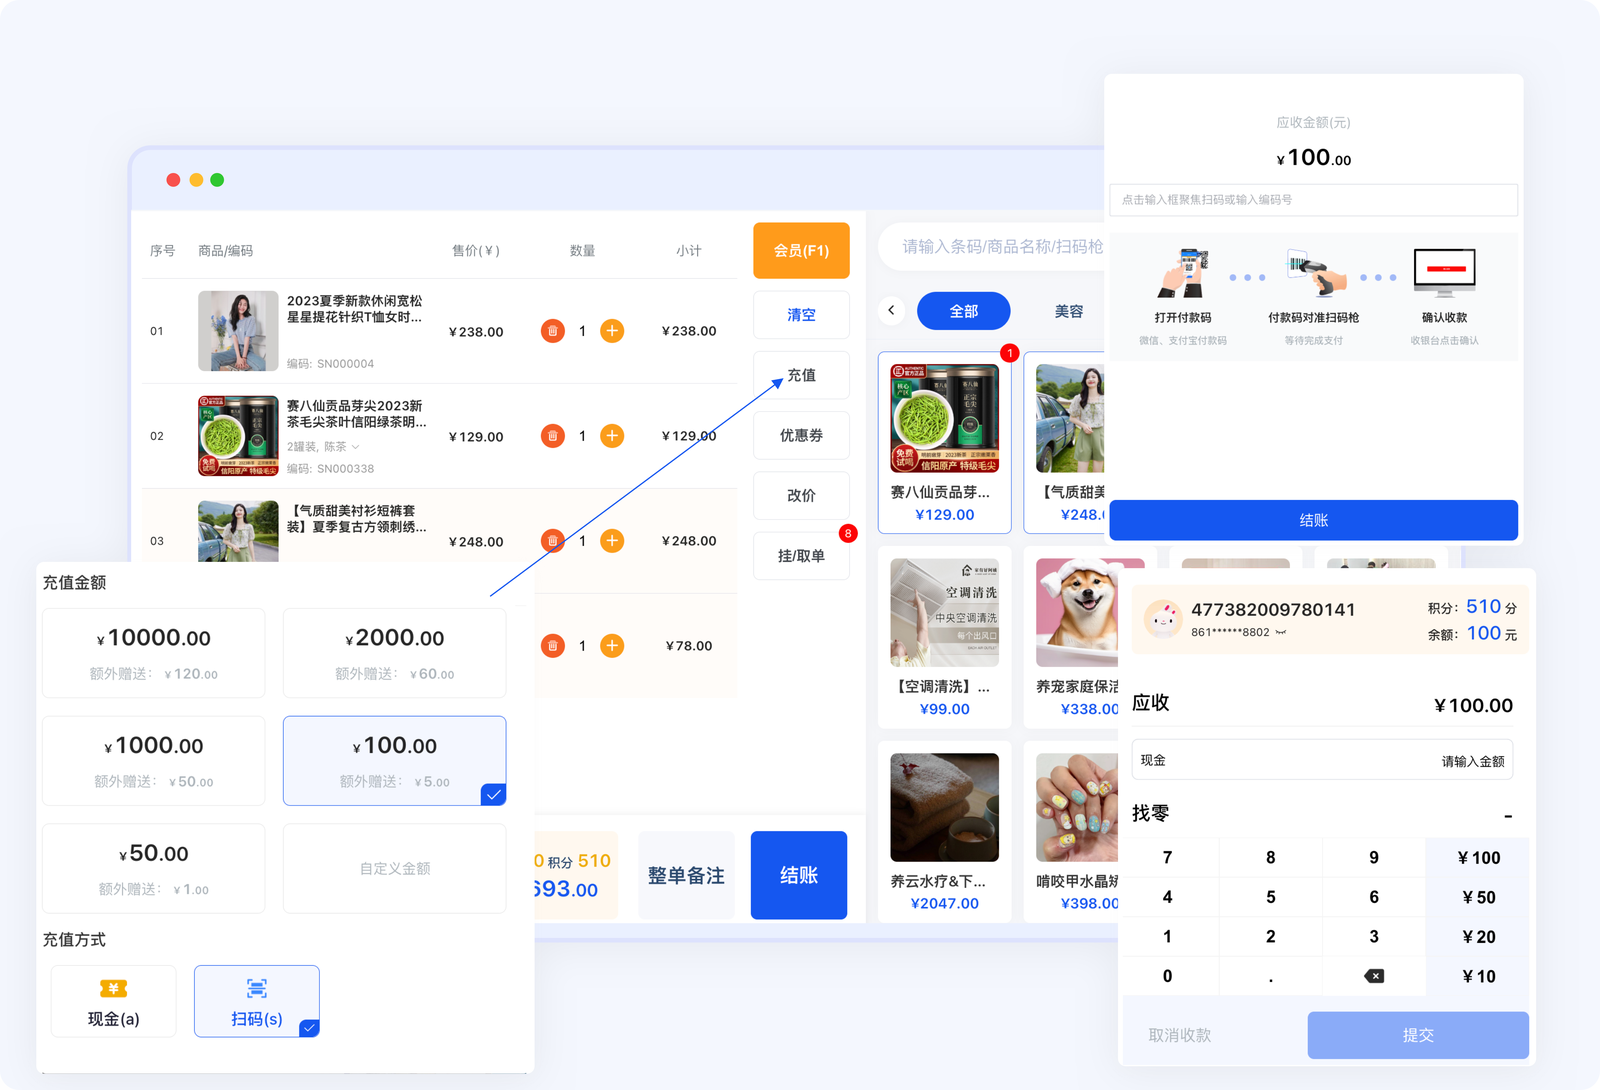Click the 确认收款 cashier confirm icon
The width and height of the screenshot is (1600, 1090).
pyautogui.click(x=1444, y=270)
